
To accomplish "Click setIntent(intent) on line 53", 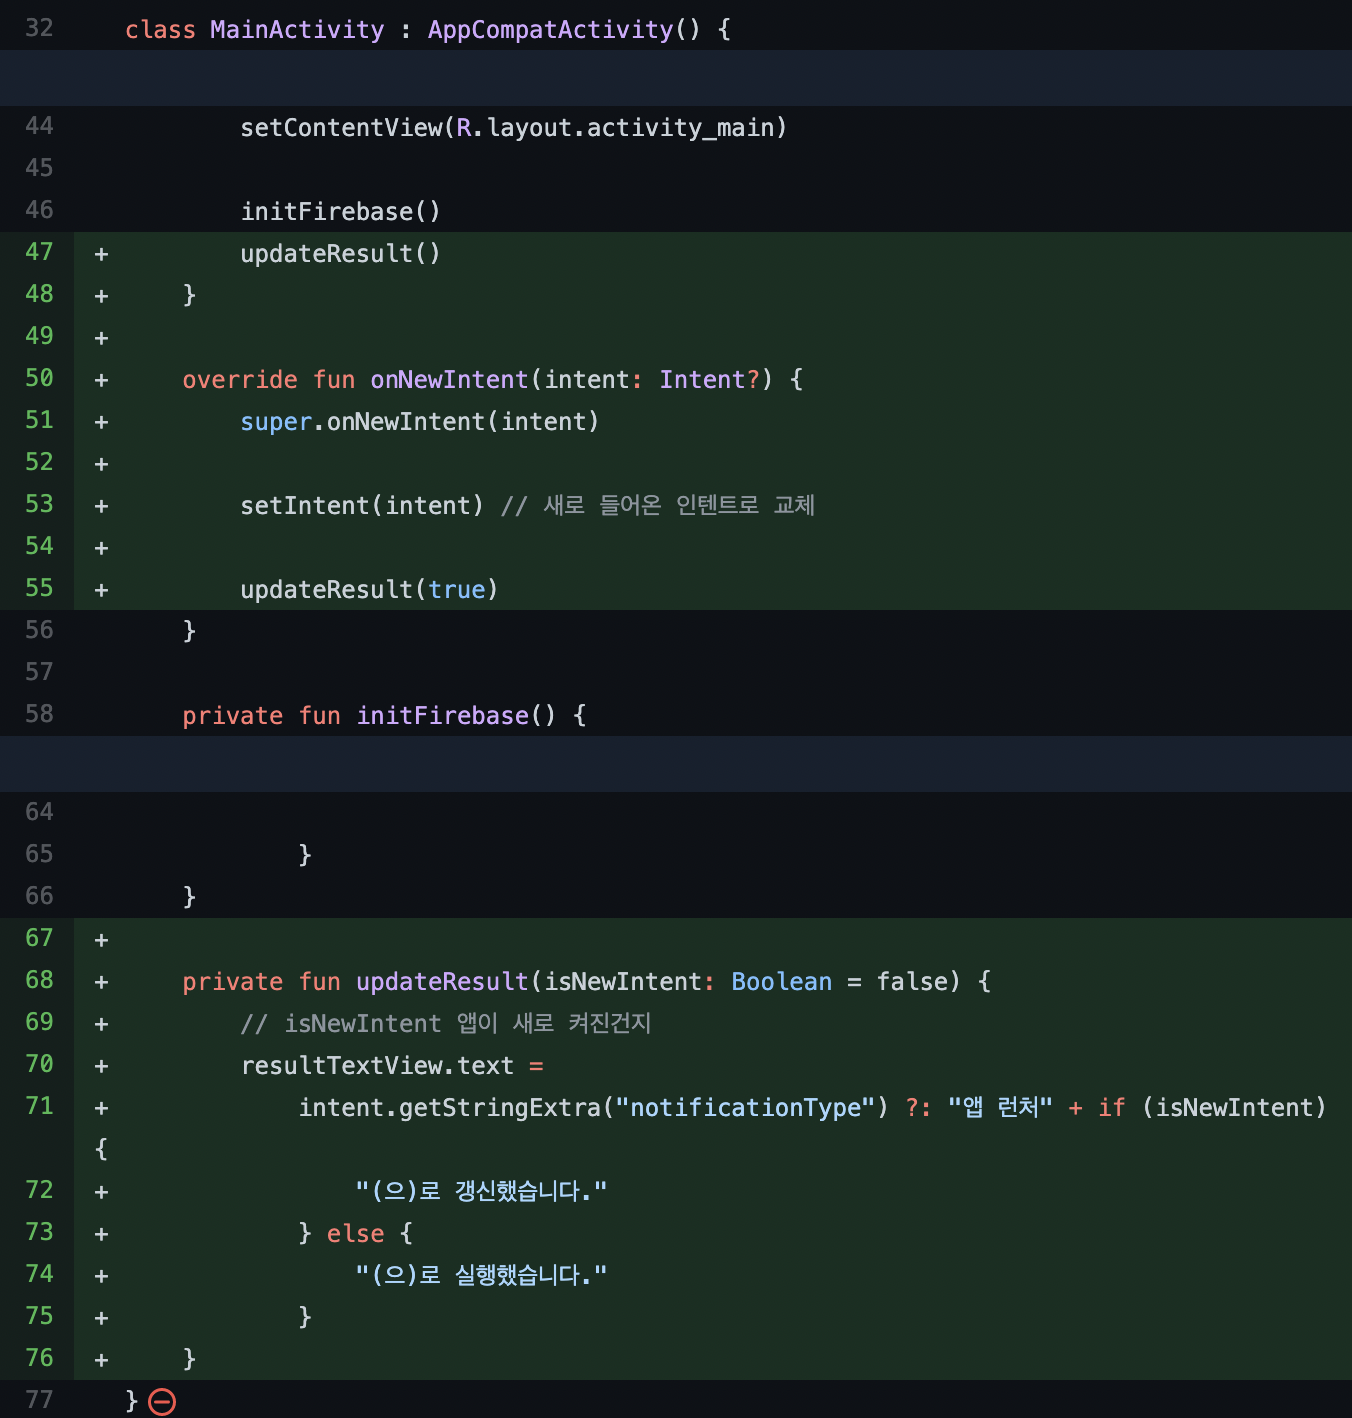I will [x=362, y=506].
